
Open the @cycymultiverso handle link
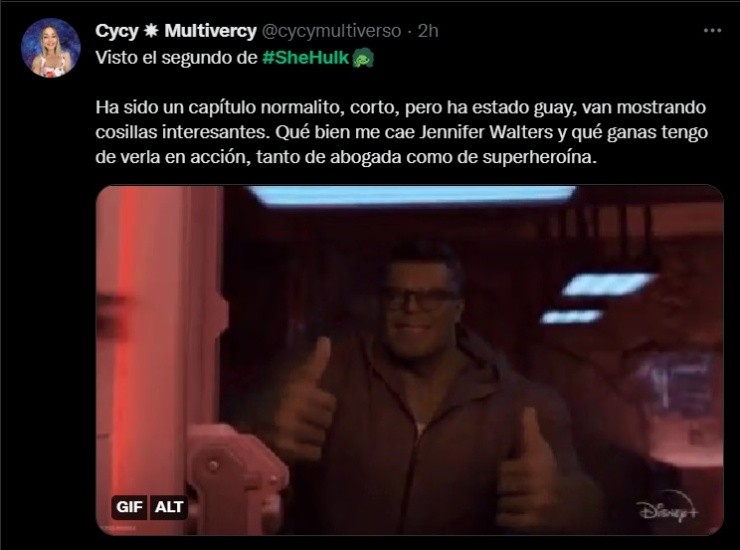pos(331,31)
